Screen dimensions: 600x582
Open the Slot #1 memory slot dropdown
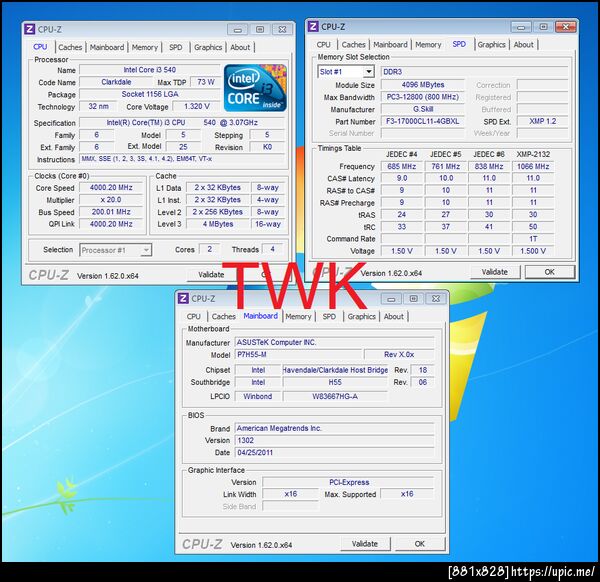pyautogui.click(x=368, y=72)
